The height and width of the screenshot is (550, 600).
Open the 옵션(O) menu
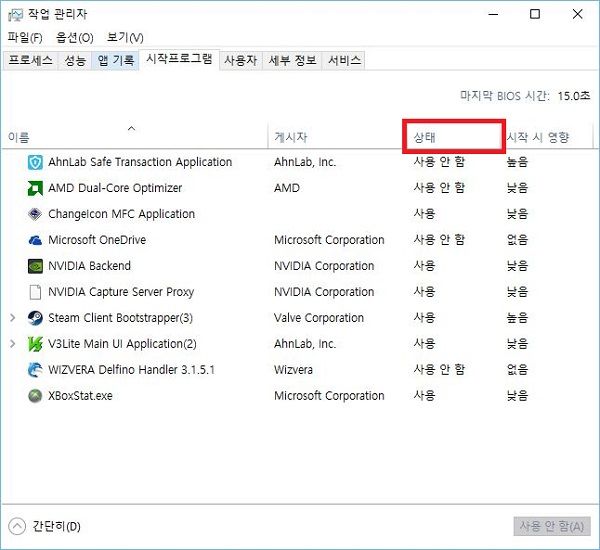75,38
